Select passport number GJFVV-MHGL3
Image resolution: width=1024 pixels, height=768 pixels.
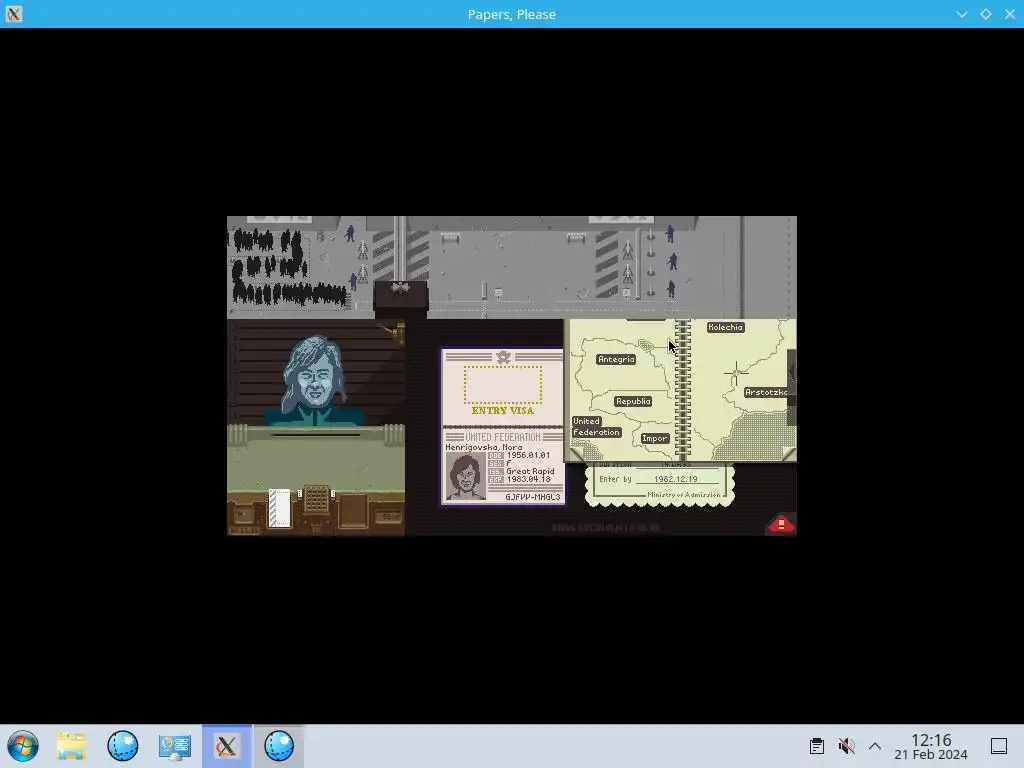[x=532, y=497]
